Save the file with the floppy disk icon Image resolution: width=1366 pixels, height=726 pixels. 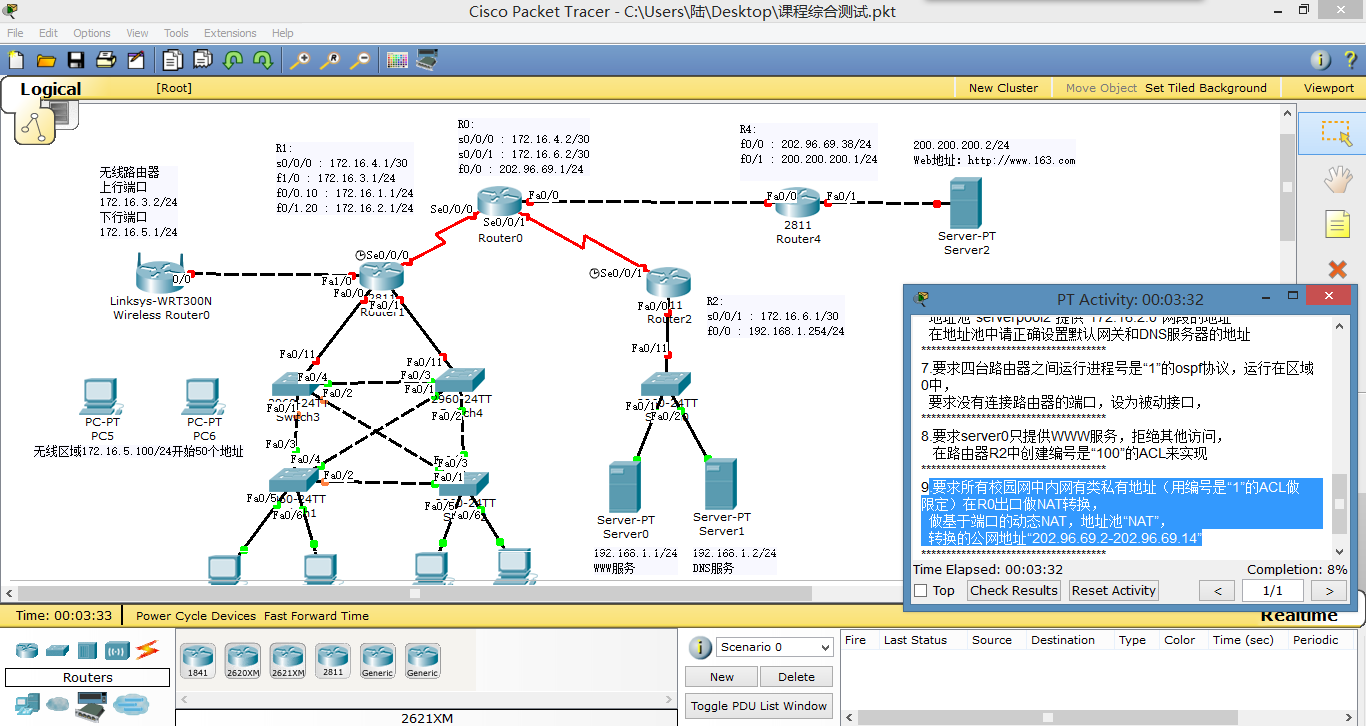click(x=76, y=60)
